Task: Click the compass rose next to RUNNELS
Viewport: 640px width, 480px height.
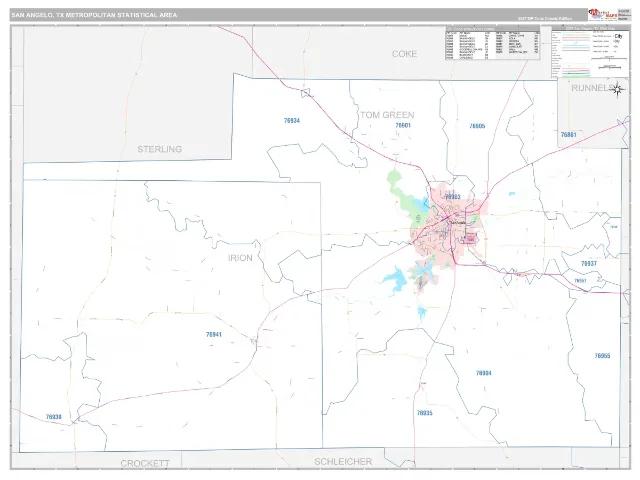Action: (618, 89)
